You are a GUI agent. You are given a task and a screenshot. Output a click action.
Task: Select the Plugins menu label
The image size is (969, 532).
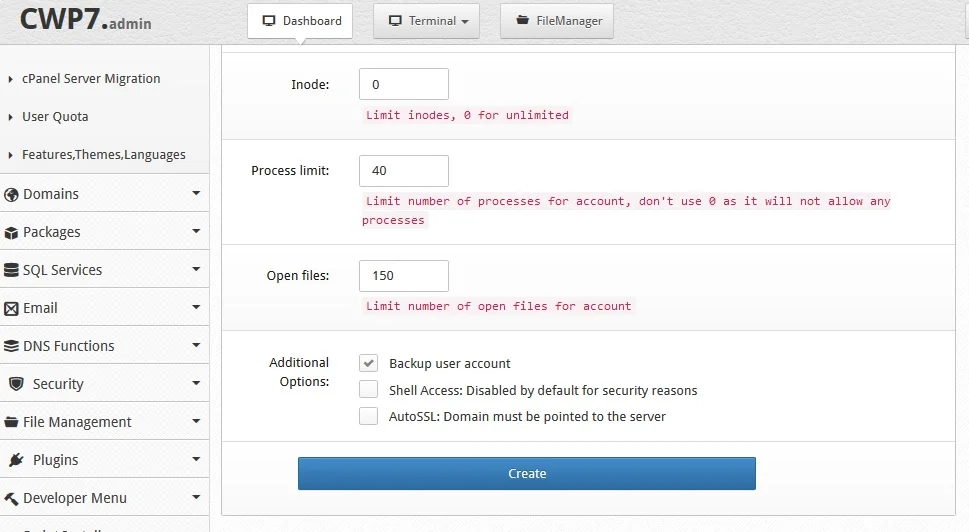pyautogui.click(x=56, y=460)
